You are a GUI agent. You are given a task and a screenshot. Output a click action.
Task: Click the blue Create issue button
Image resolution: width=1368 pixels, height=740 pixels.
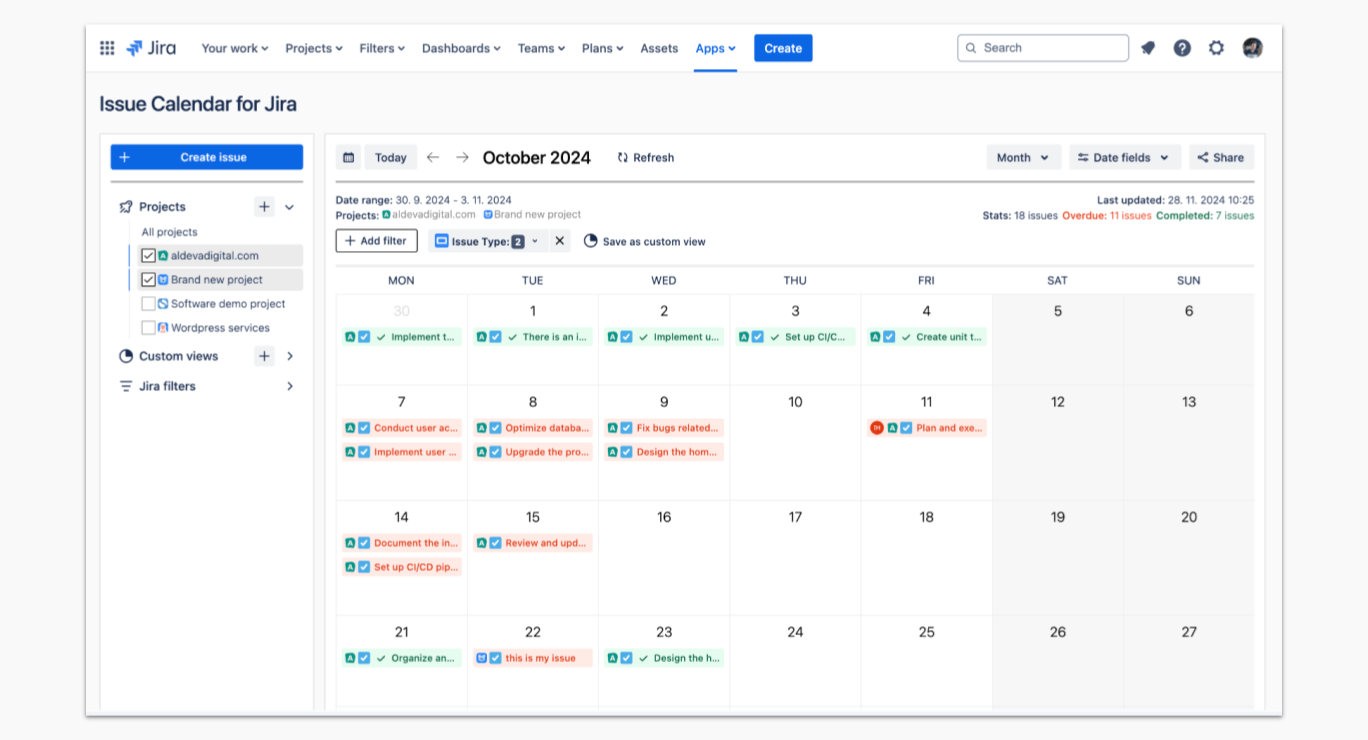(x=207, y=157)
